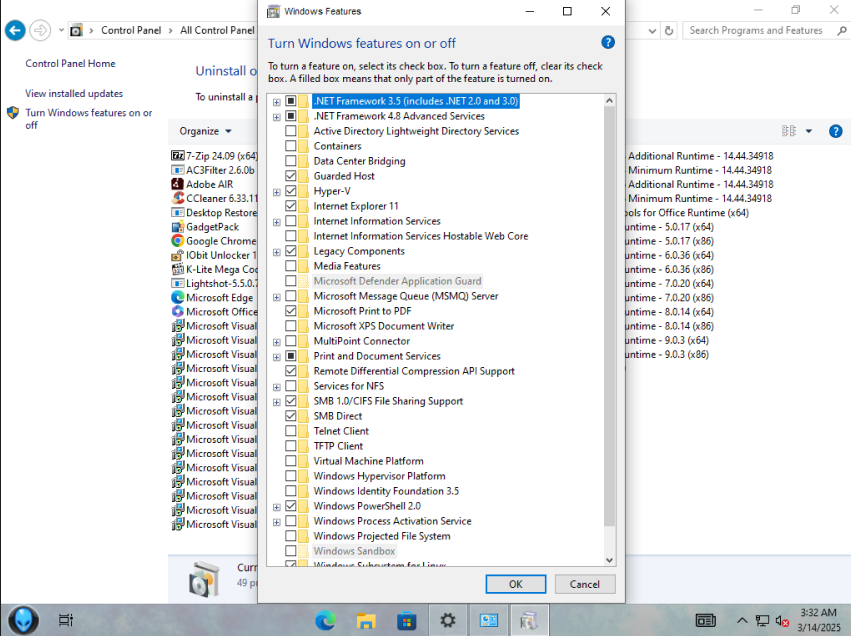851x636 pixels.
Task: Open Settings gear on the taskbar
Action: click(448, 620)
